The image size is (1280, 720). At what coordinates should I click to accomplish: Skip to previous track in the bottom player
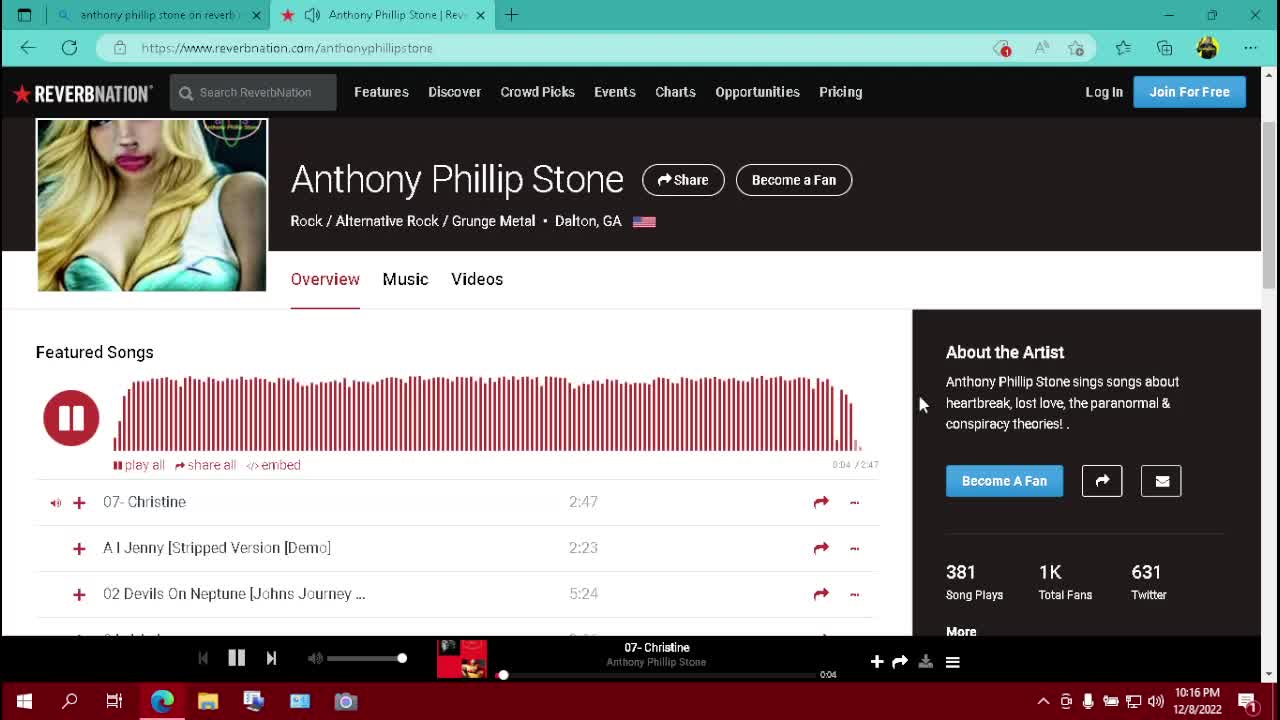coord(203,658)
